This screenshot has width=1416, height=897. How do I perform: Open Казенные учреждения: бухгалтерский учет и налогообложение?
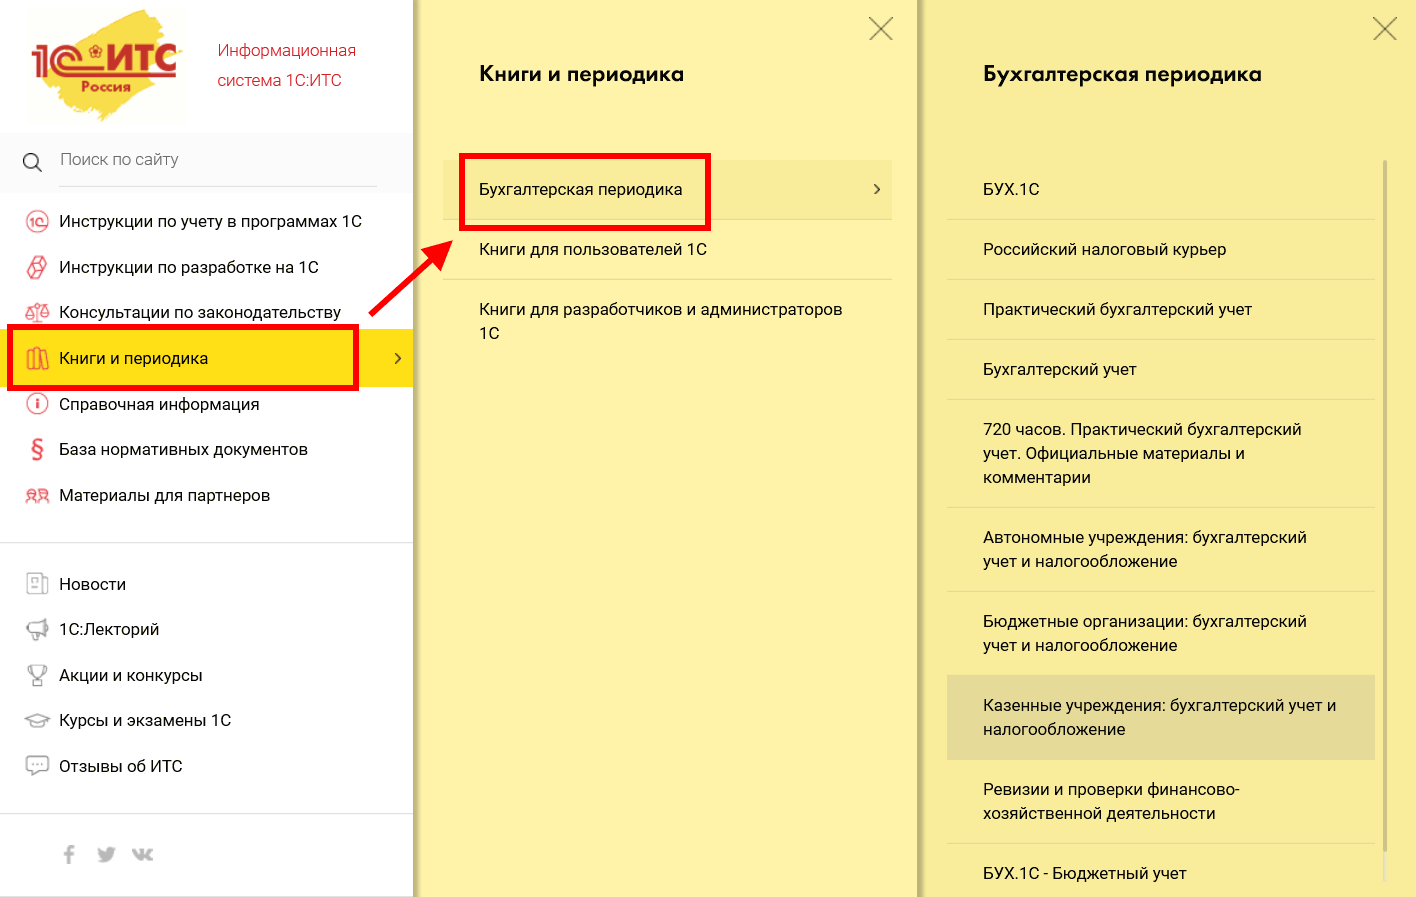tap(1161, 717)
